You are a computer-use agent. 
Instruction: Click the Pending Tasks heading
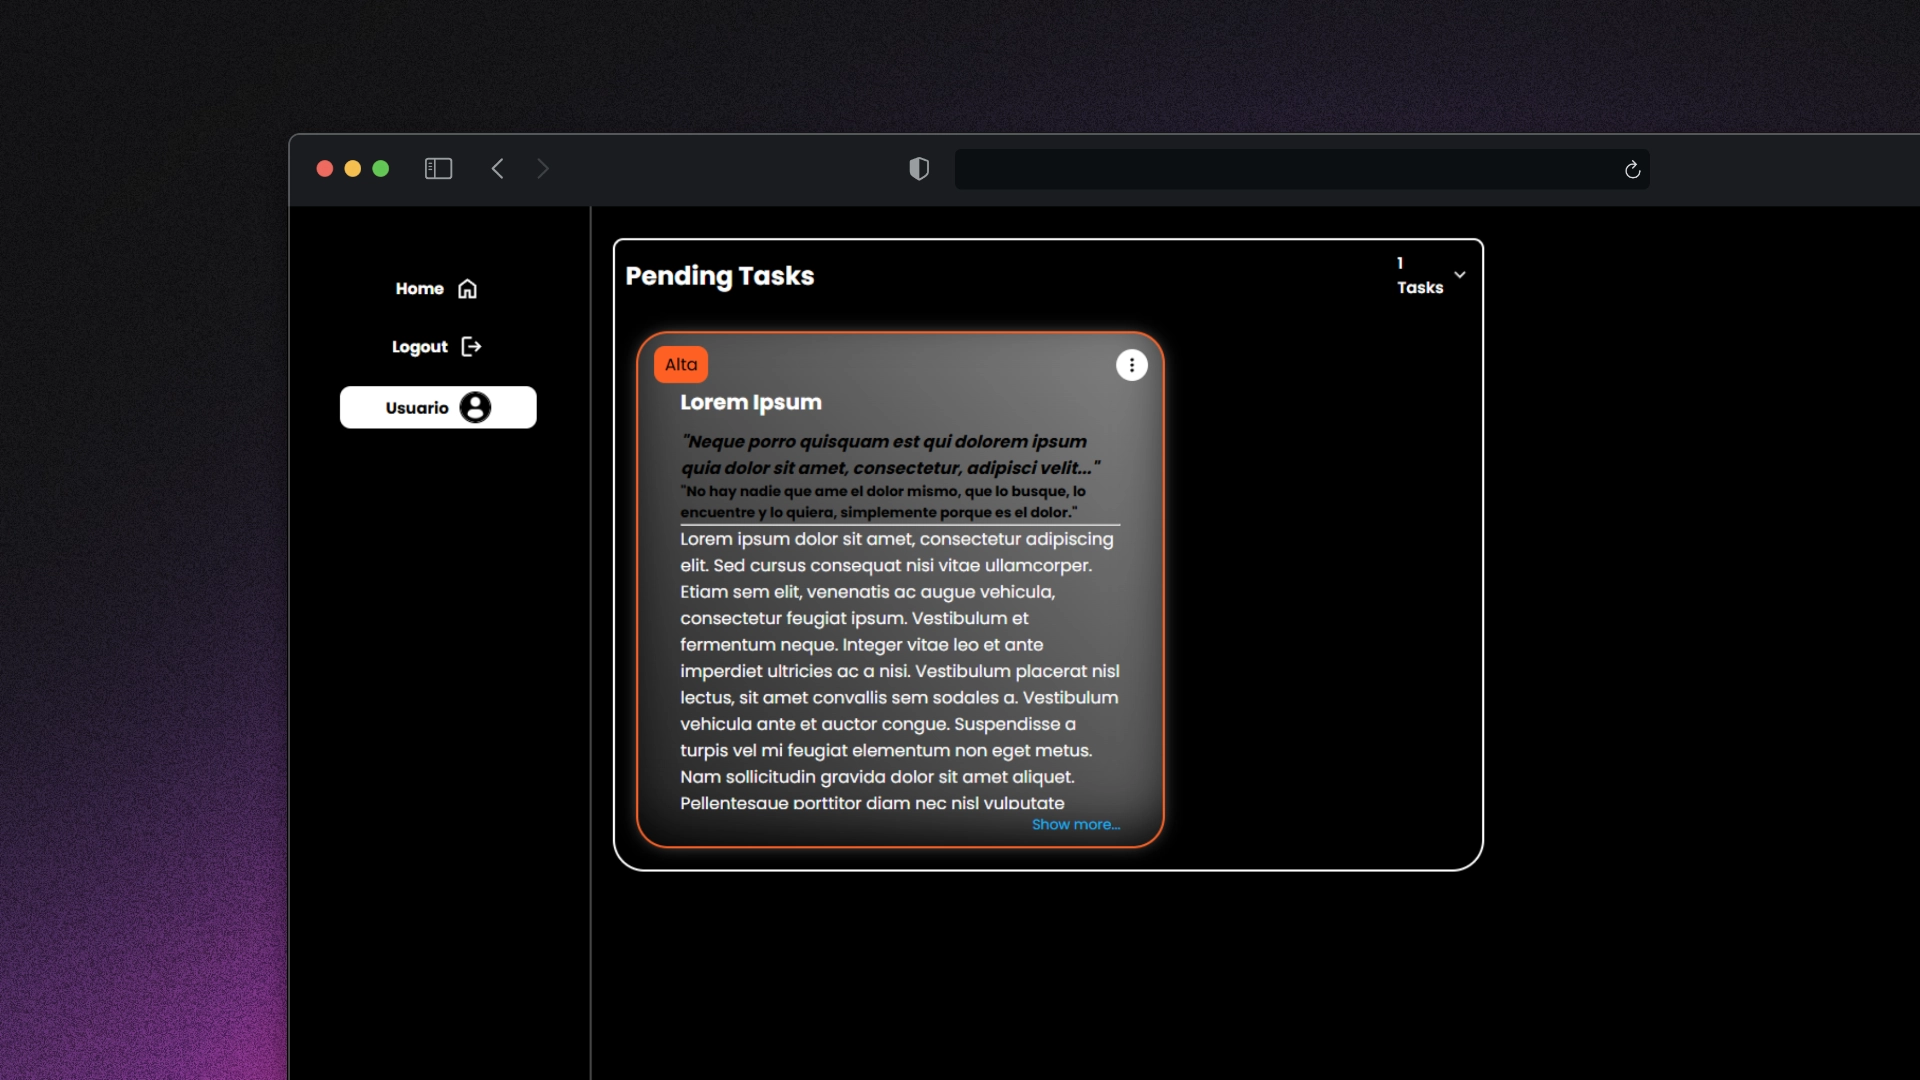720,276
